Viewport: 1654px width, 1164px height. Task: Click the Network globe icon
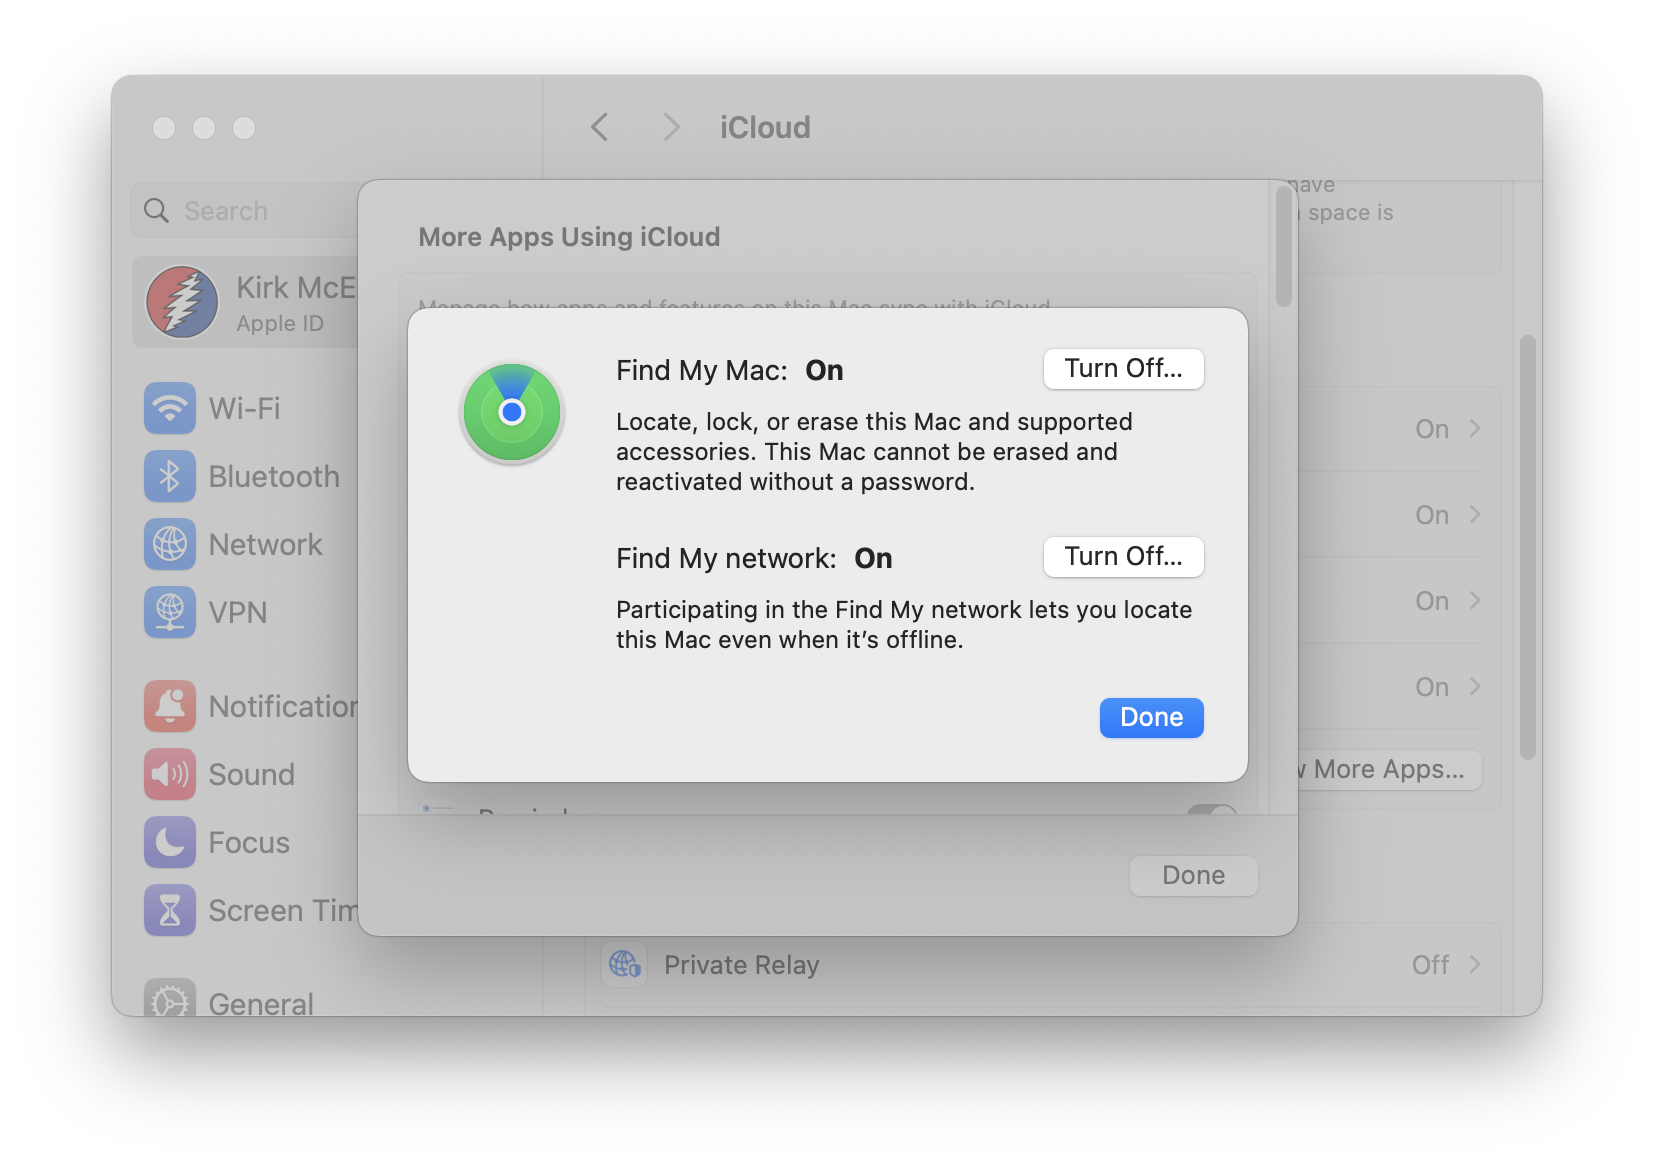point(170,544)
